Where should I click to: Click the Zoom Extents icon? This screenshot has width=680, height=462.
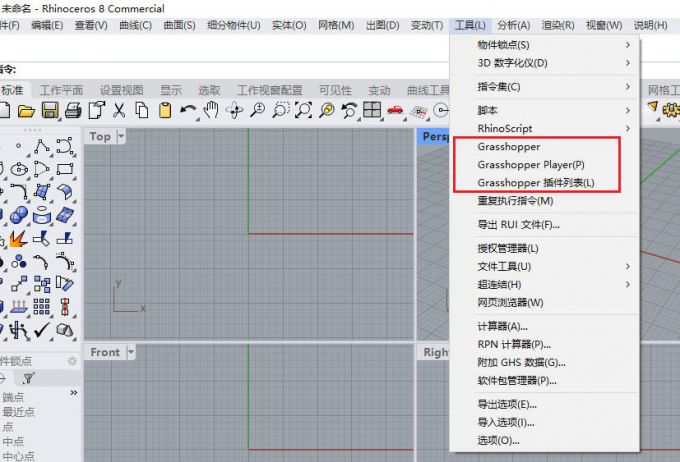[x=304, y=111]
